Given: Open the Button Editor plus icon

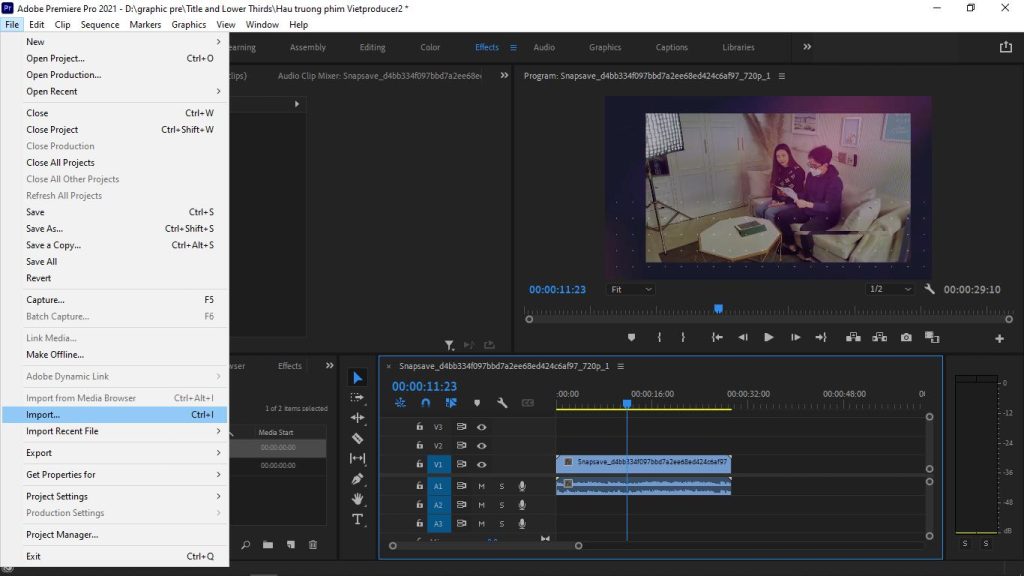Looking at the screenshot, I should point(999,339).
